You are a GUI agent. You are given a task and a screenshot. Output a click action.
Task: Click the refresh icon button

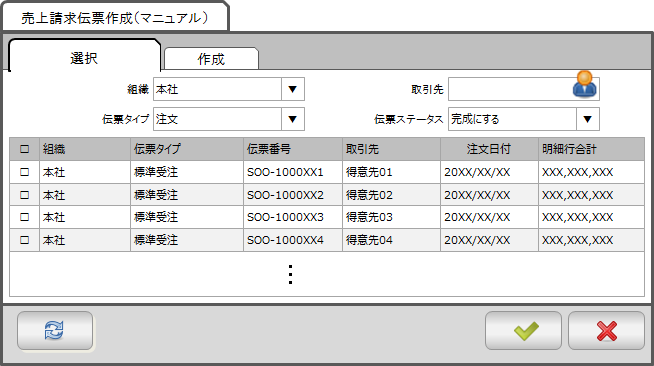[55, 331]
